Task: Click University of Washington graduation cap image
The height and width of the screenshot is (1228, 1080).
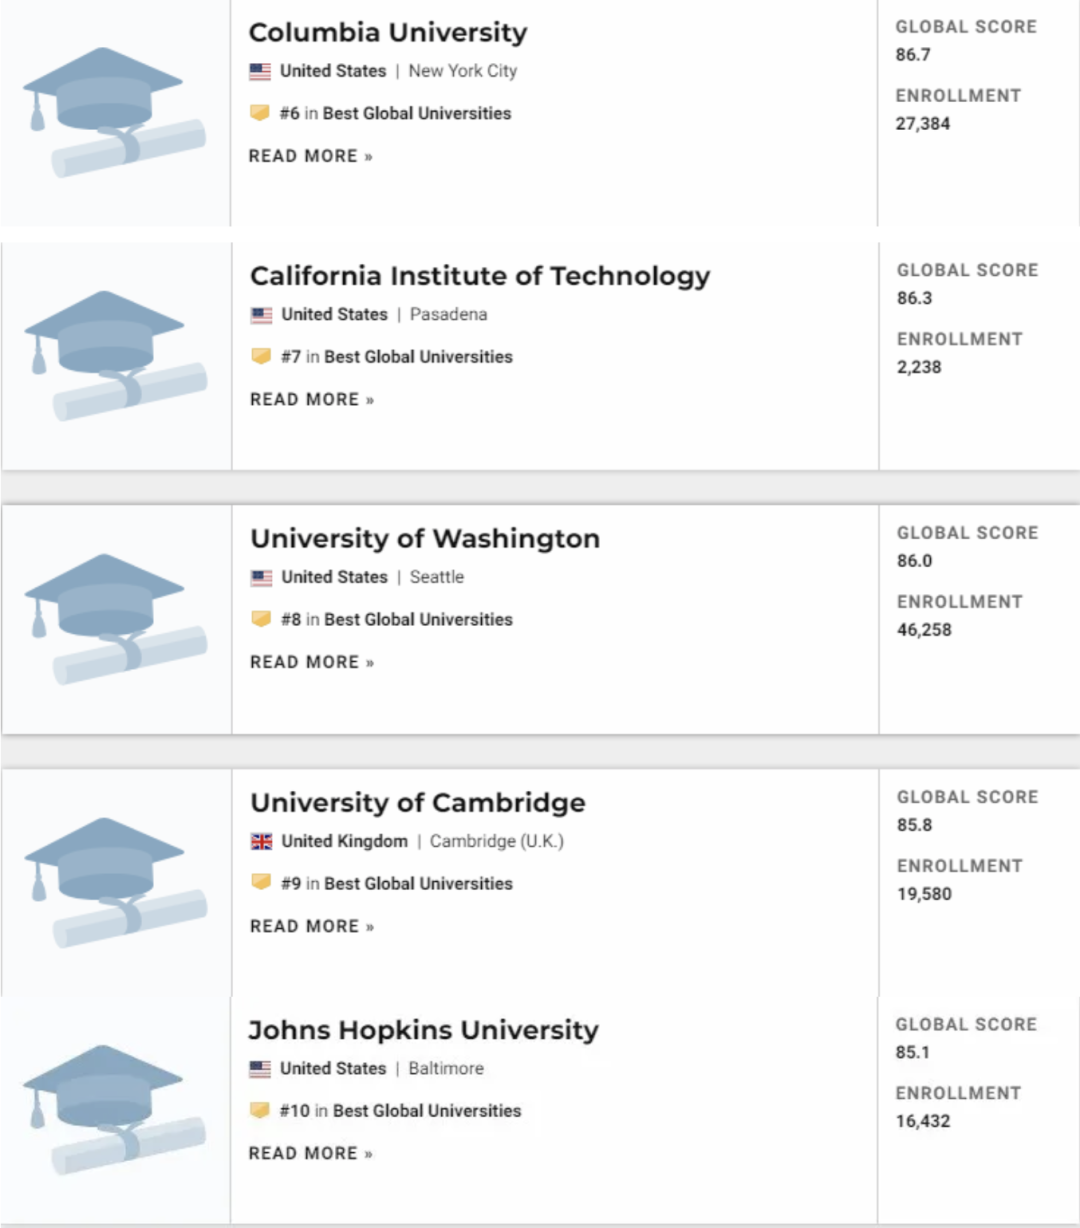Action: [115, 617]
